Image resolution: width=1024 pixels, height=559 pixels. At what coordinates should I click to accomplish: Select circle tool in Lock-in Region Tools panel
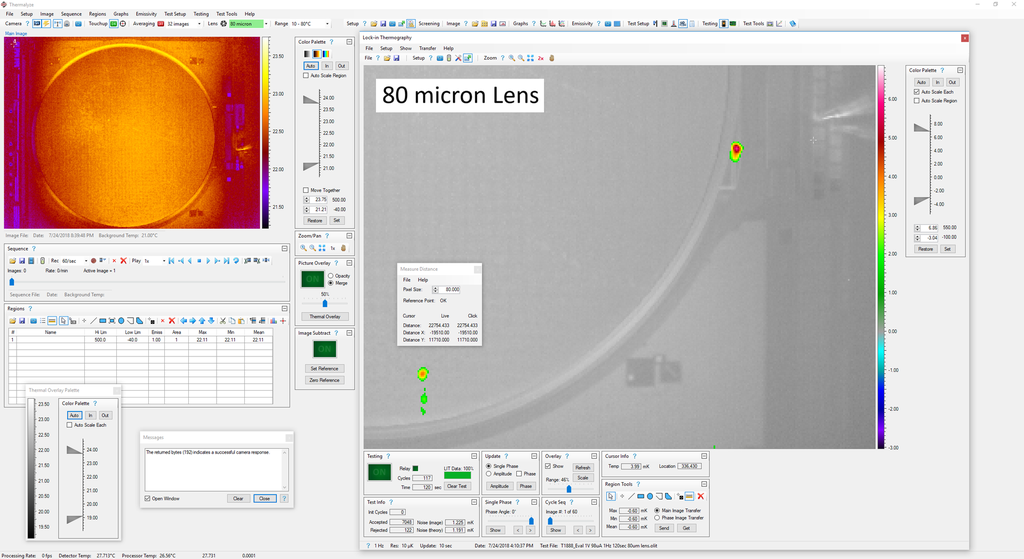pos(650,496)
